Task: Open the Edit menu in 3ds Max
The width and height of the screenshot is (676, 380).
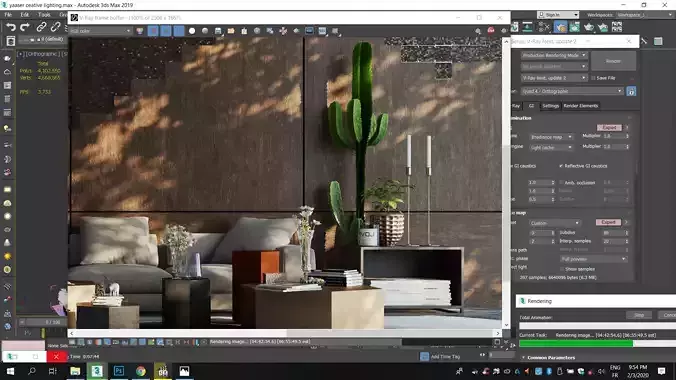Action: [x=25, y=15]
